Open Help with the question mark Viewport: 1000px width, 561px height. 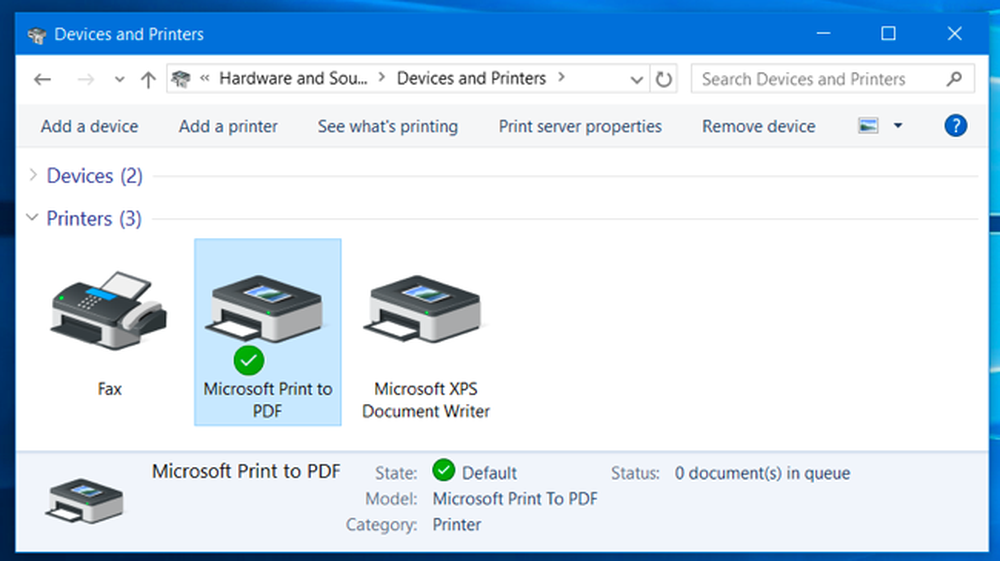pyautogui.click(x=955, y=126)
